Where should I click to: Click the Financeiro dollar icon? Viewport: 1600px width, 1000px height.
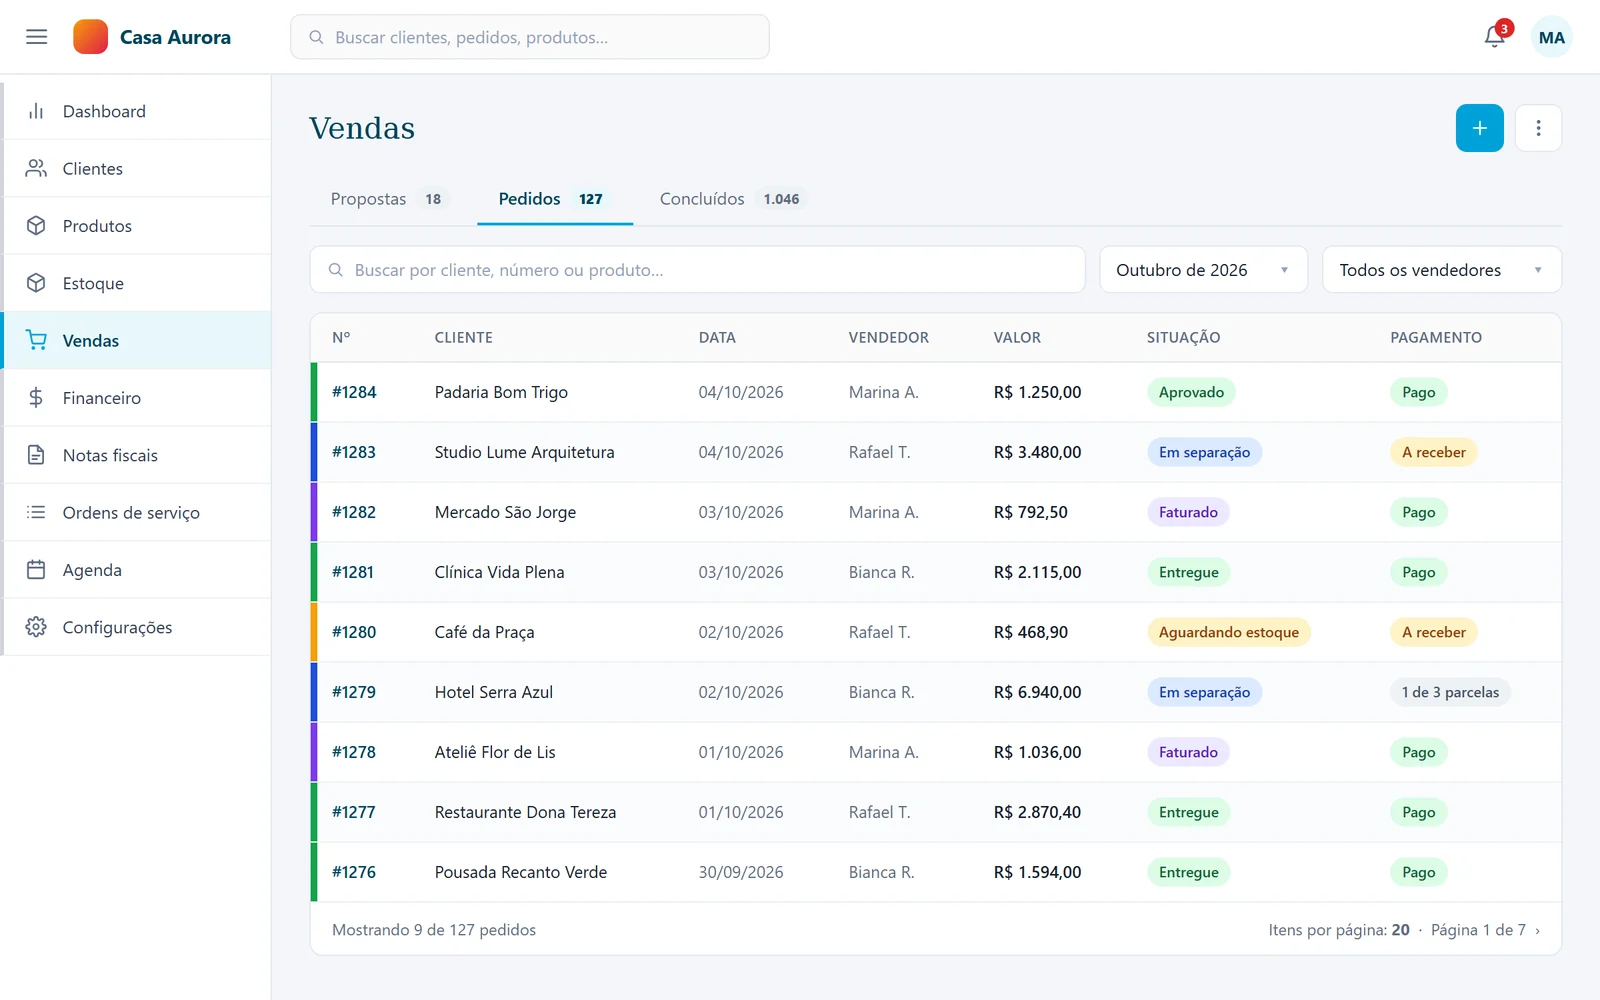tap(36, 398)
